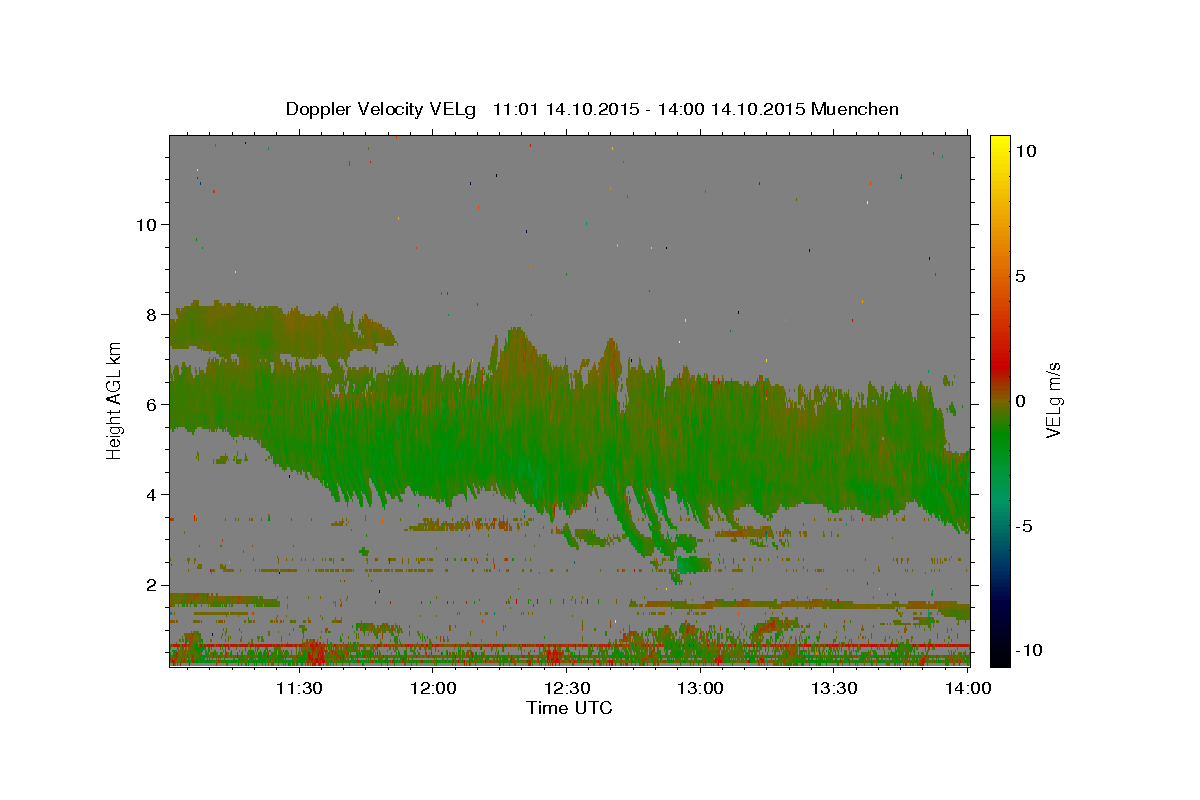This screenshot has width=1200, height=800.
Task: Click the yellow top of the colorbar
Action: click(x=999, y=145)
